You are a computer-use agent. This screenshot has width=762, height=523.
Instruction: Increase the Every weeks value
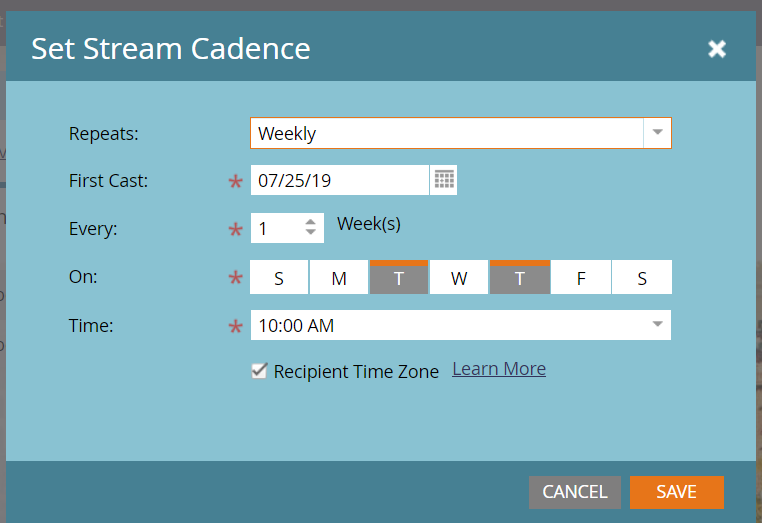click(x=311, y=222)
